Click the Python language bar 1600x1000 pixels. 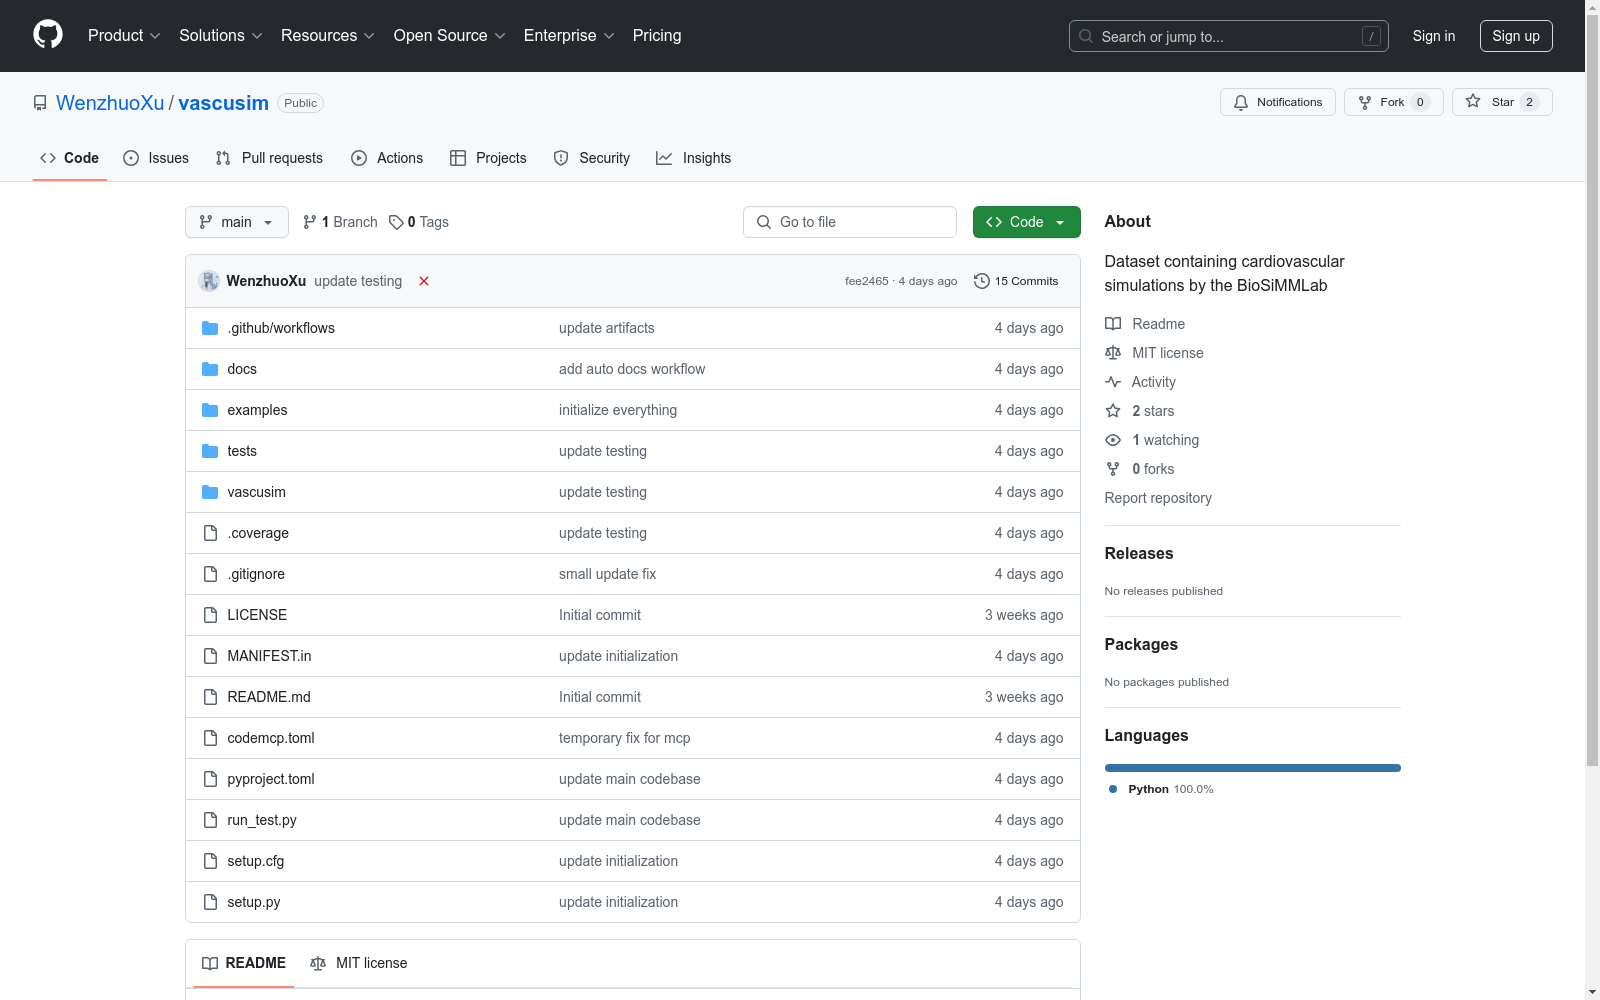pyautogui.click(x=1253, y=768)
